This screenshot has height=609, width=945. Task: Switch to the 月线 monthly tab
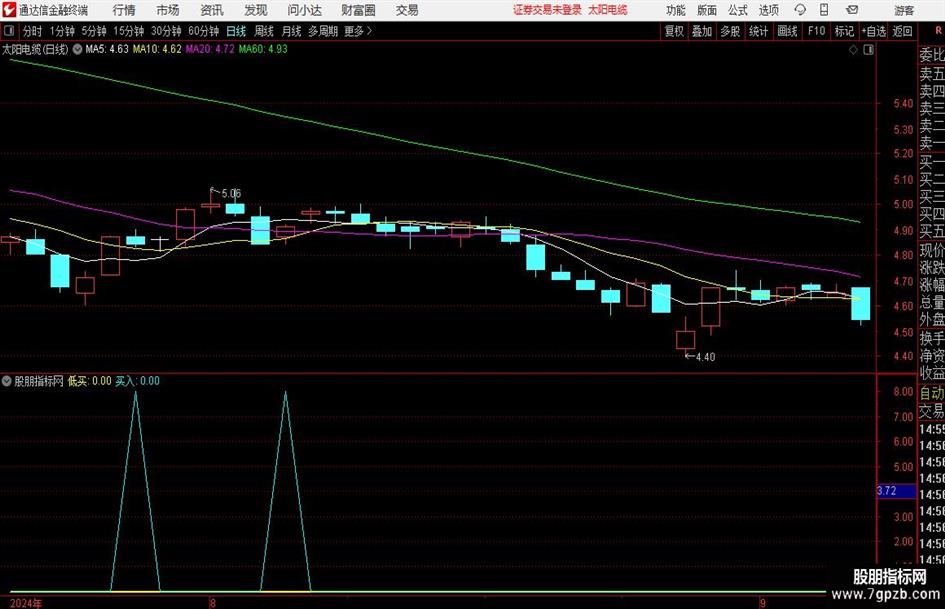tap(292, 31)
